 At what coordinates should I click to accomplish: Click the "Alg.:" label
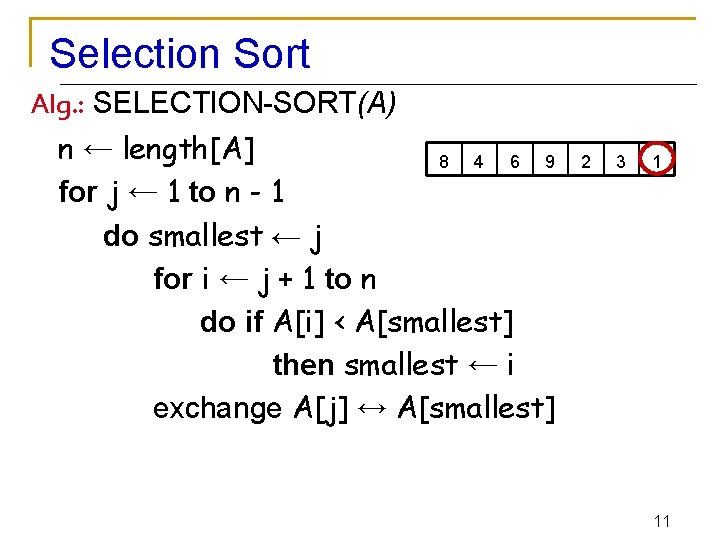coord(60,103)
